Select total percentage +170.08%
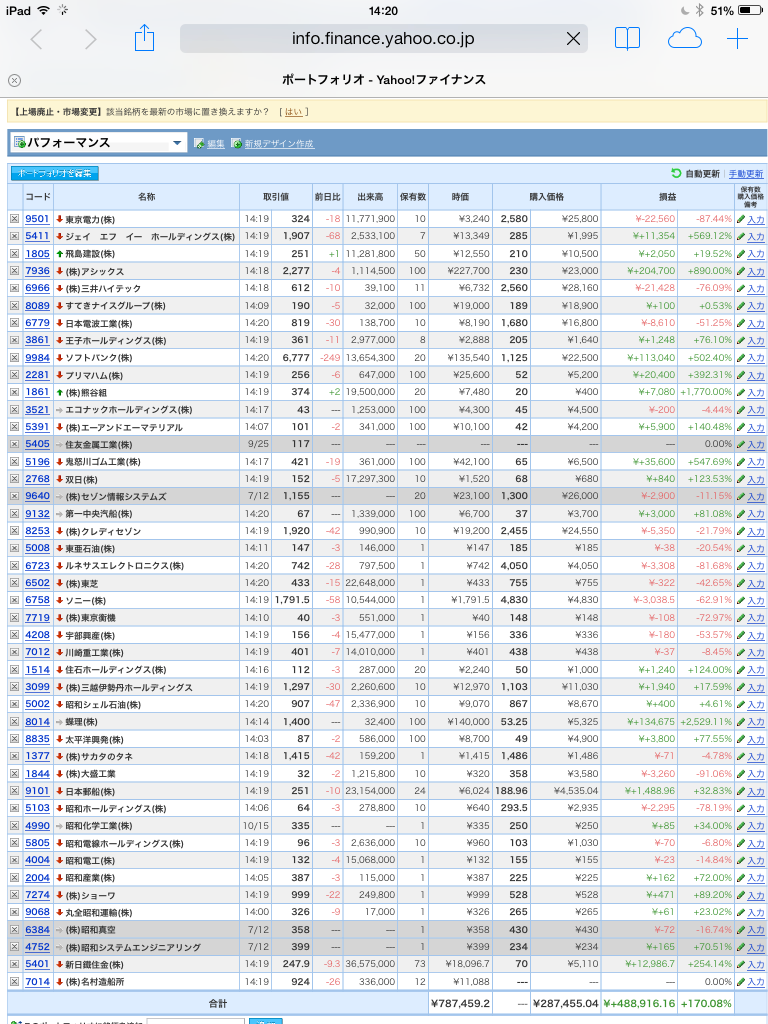 point(706,1003)
